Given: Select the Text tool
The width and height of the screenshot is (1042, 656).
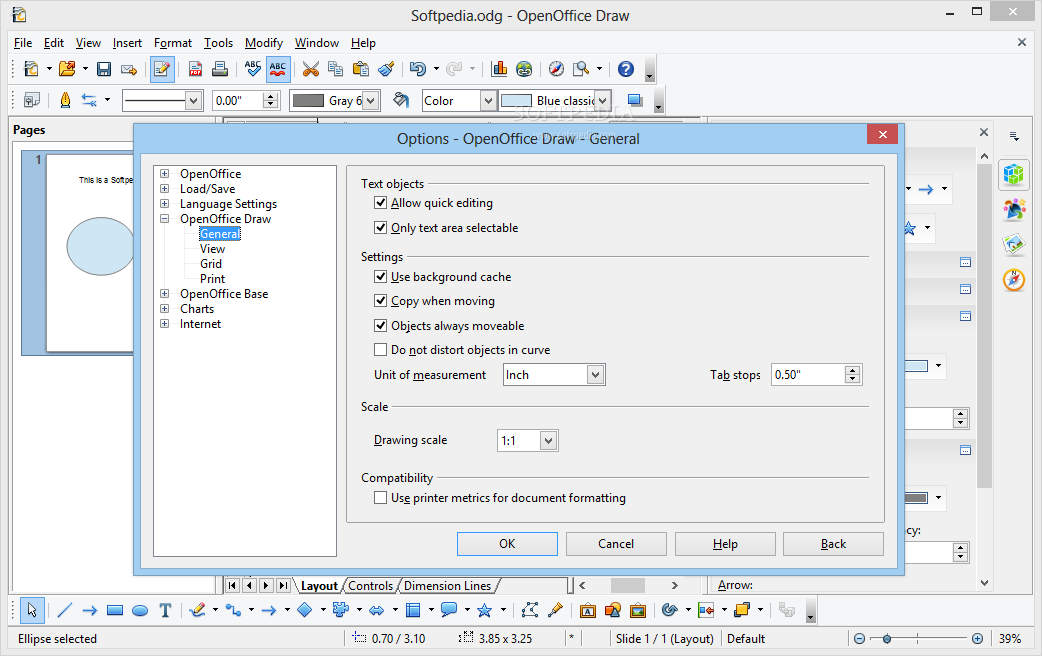Looking at the screenshot, I should click(165, 610).
